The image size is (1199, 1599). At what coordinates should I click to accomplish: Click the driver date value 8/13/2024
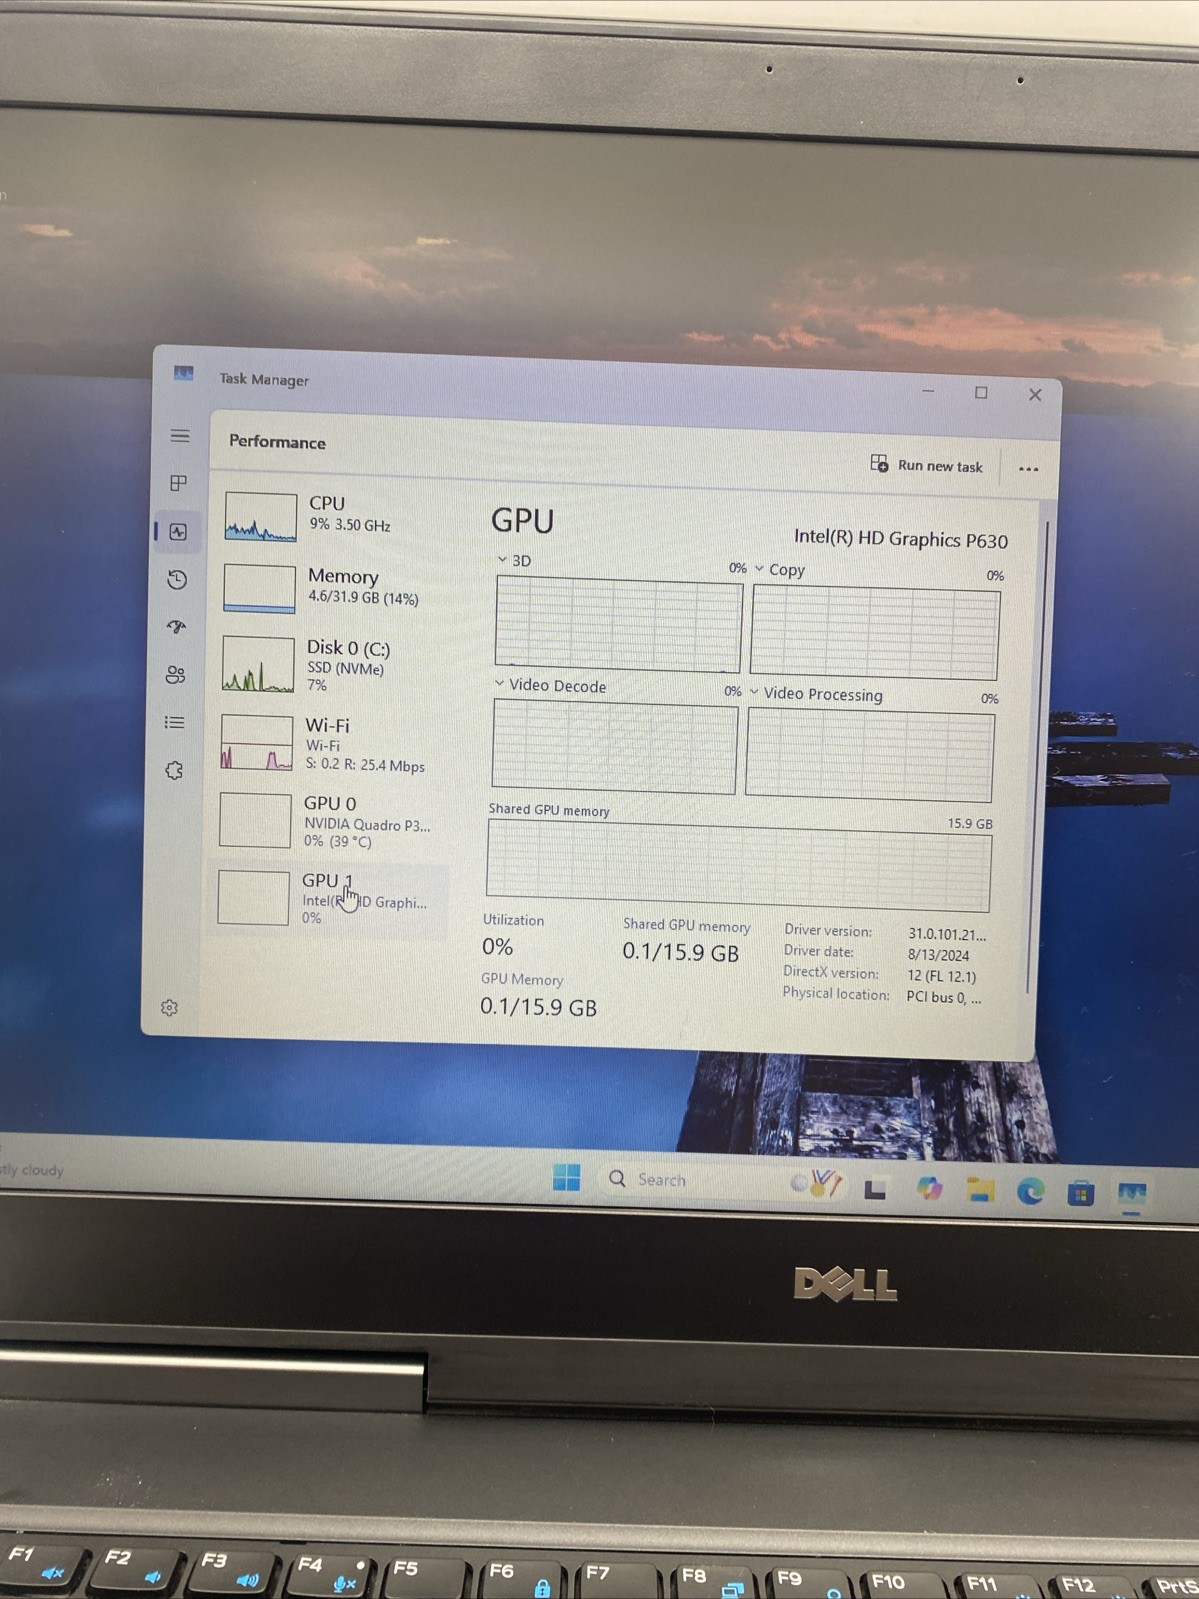point(938,955)
